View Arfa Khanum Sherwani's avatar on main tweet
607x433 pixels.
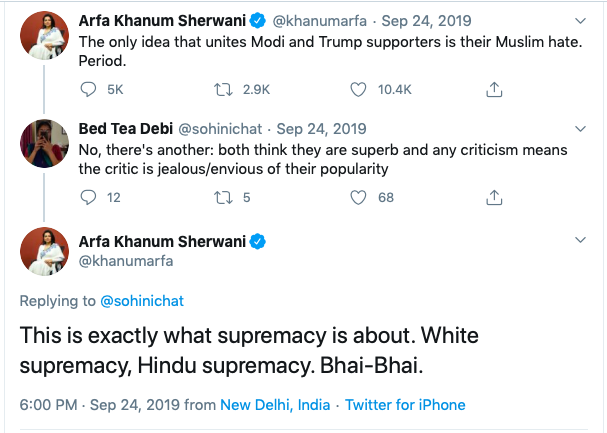pos(44,253)
